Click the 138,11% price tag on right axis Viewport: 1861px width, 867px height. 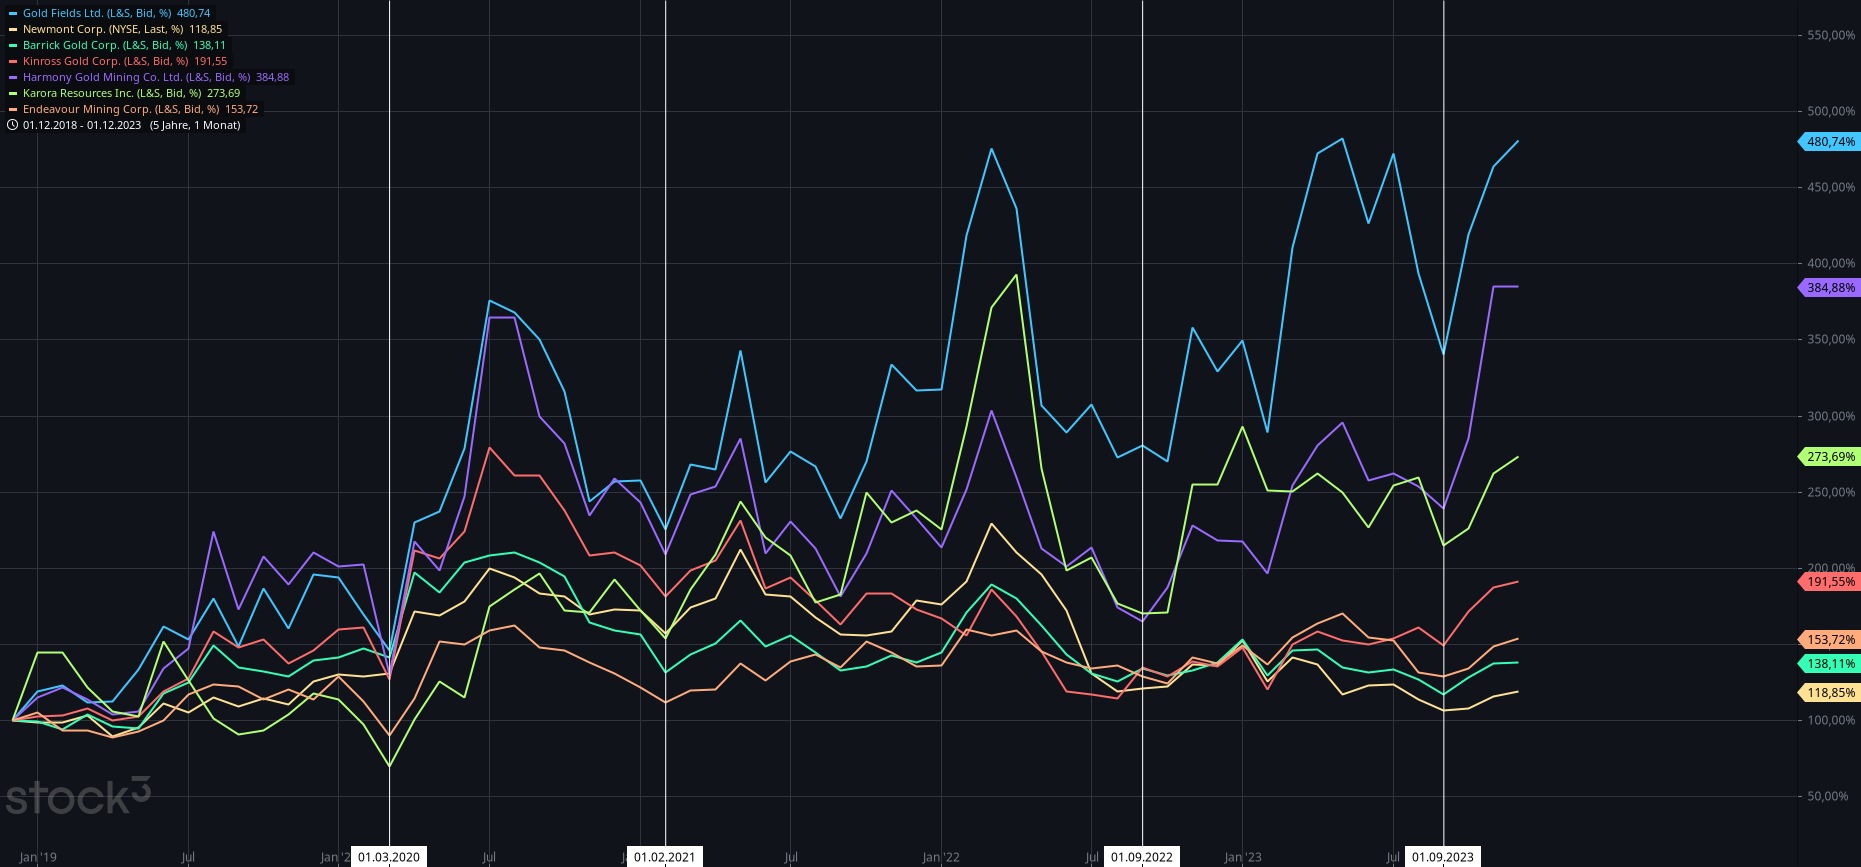tap(1829, 664)
